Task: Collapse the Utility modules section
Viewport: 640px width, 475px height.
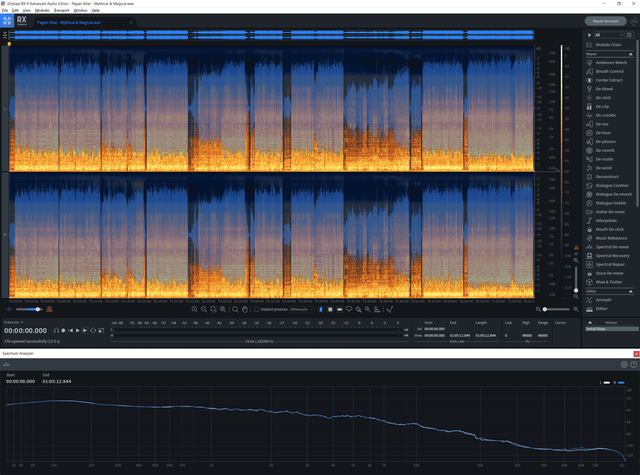Action: coord(631,291)
